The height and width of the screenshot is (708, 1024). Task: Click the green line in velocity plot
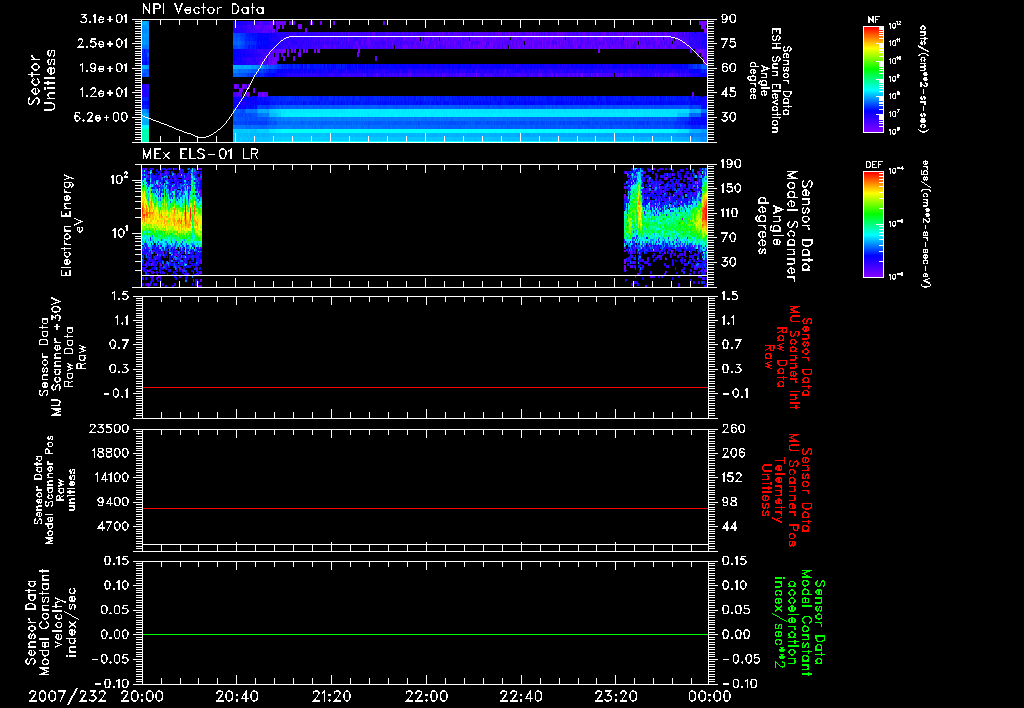click(x=424, y=634)
